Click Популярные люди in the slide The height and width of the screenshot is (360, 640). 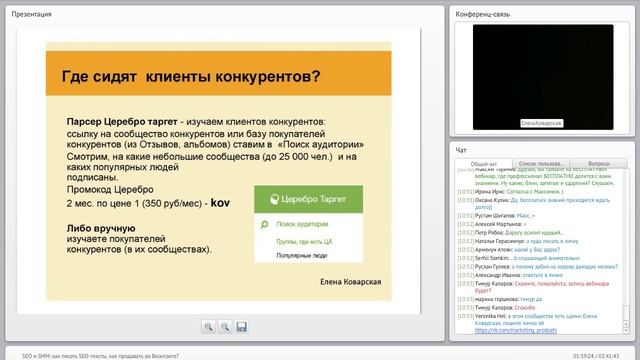click(302, 256)
